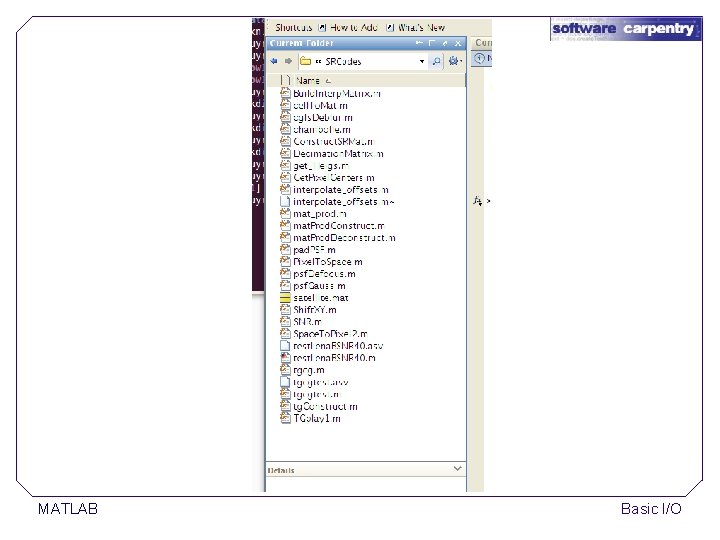Select data file satellite.mat

[x=321, y=298]
